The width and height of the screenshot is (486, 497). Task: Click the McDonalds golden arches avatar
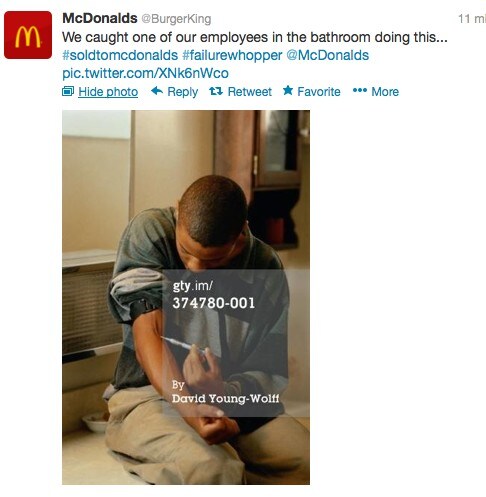pos(28,35)
